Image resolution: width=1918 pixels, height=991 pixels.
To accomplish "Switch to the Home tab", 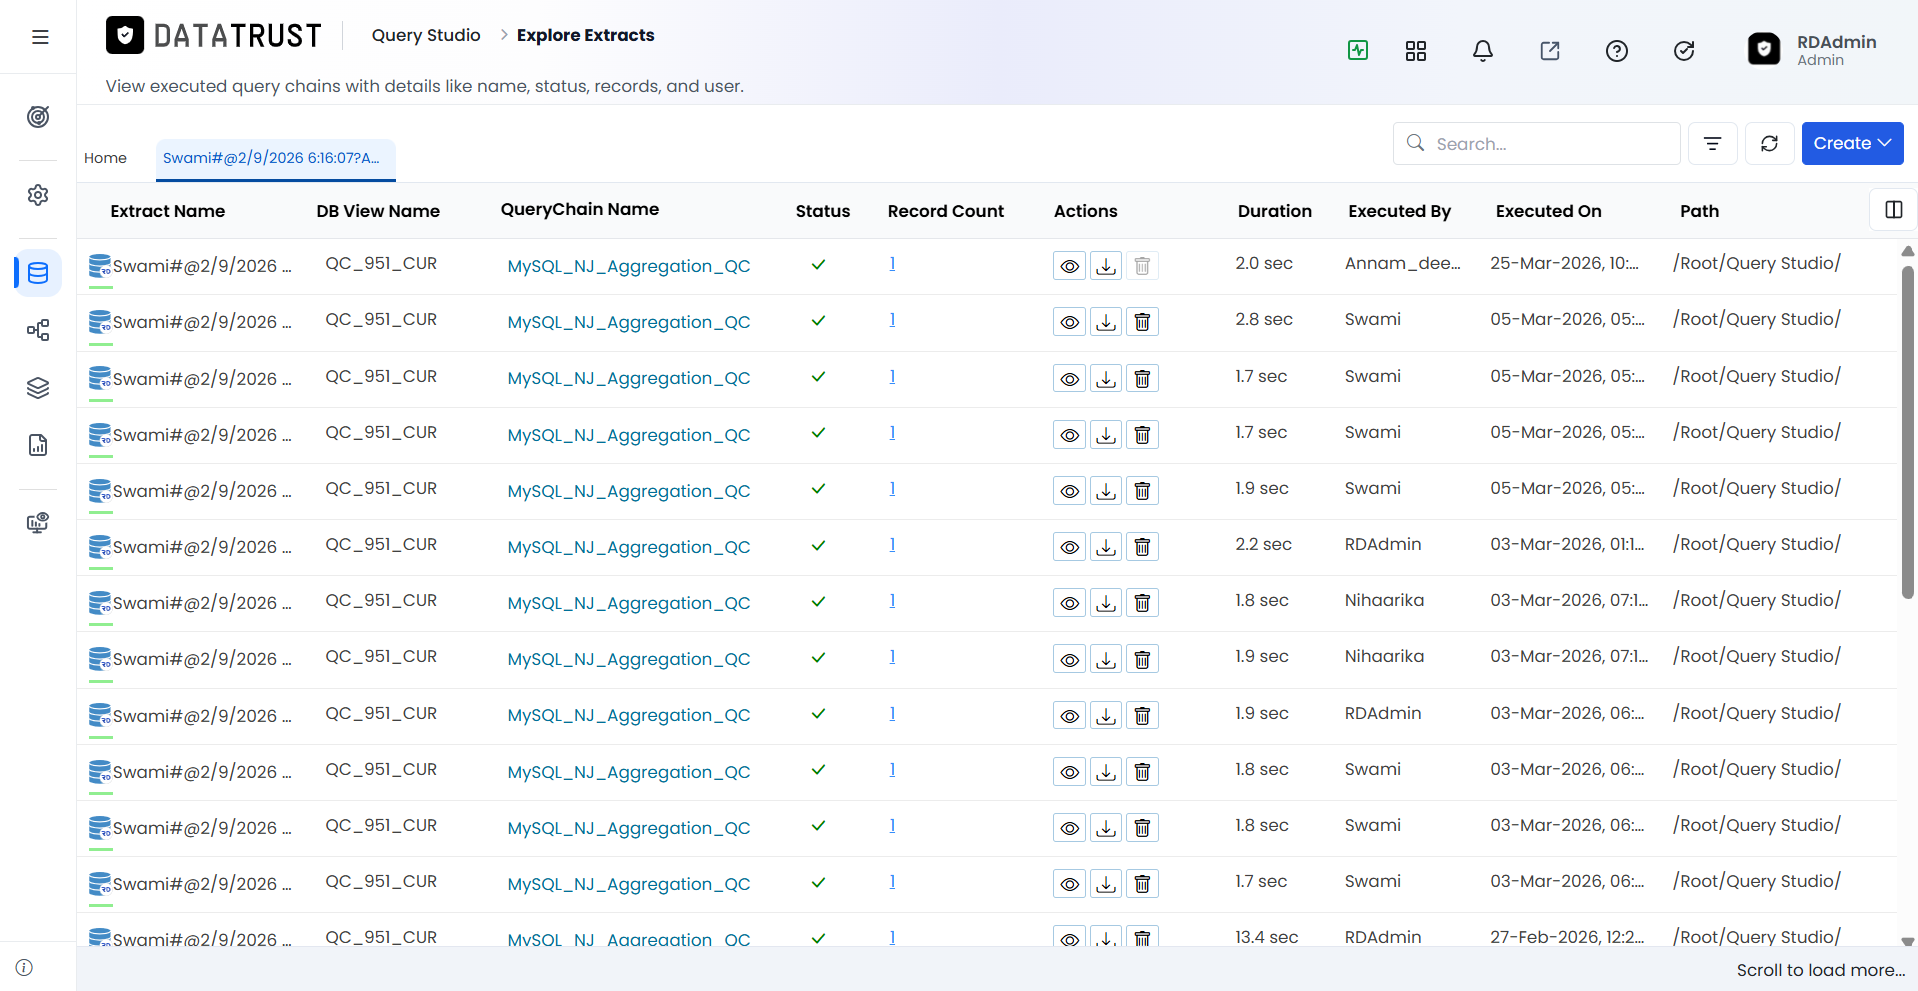I will tap(105, 158).
